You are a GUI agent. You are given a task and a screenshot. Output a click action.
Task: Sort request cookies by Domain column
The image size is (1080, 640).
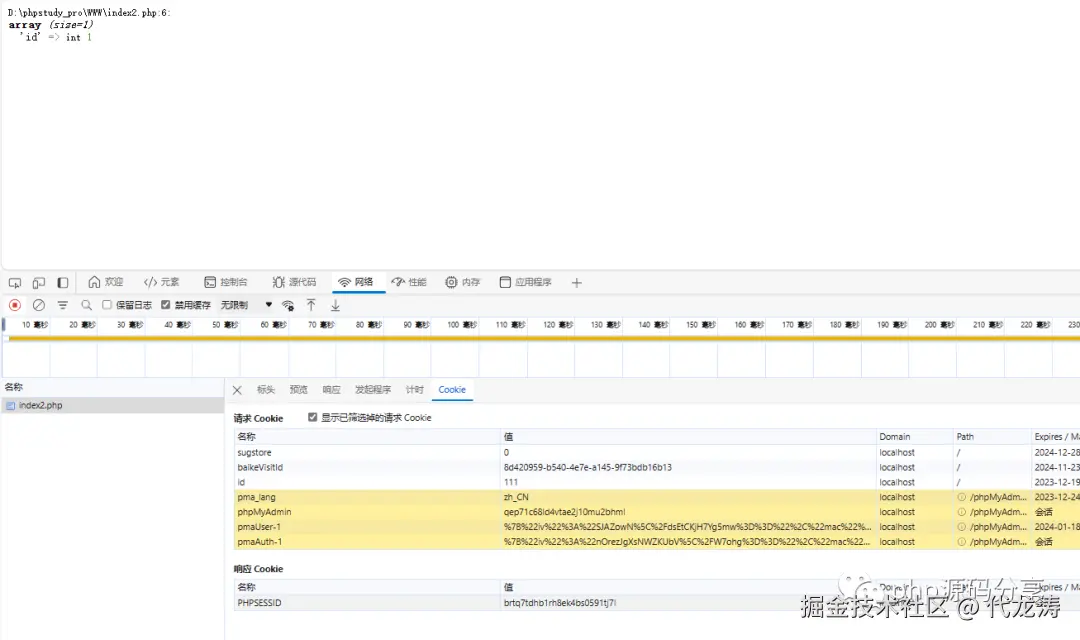913,436
